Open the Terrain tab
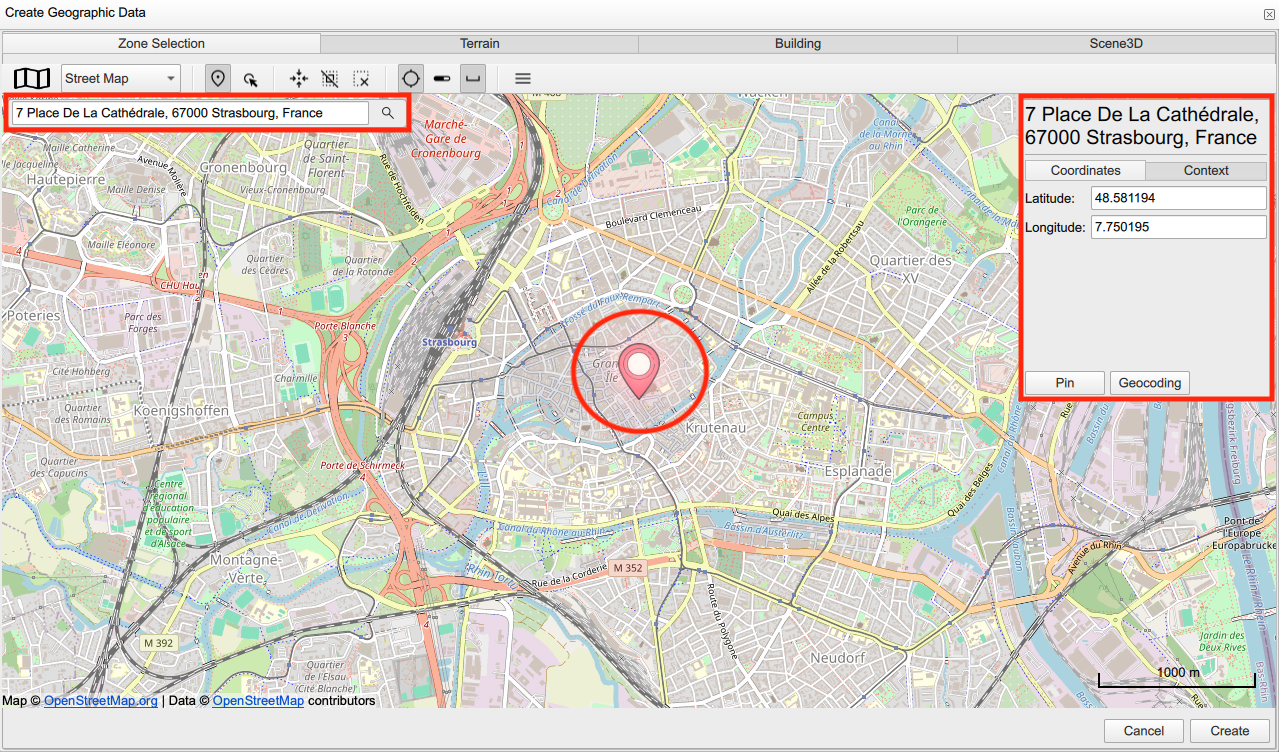 [479, 43]
